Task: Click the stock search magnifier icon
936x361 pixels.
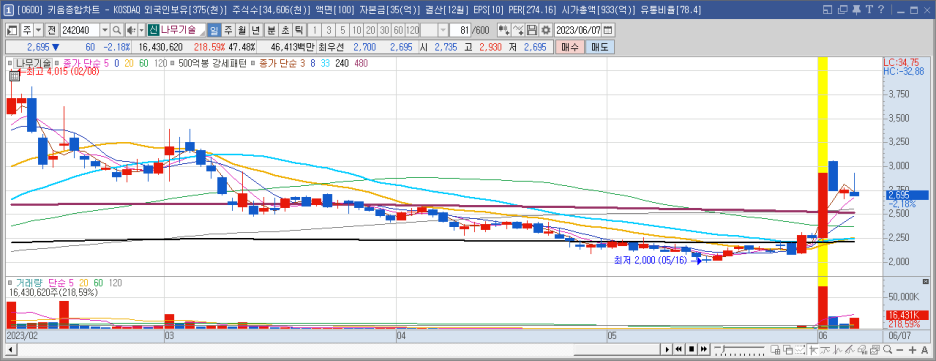Action: click(x=117, y=30)
